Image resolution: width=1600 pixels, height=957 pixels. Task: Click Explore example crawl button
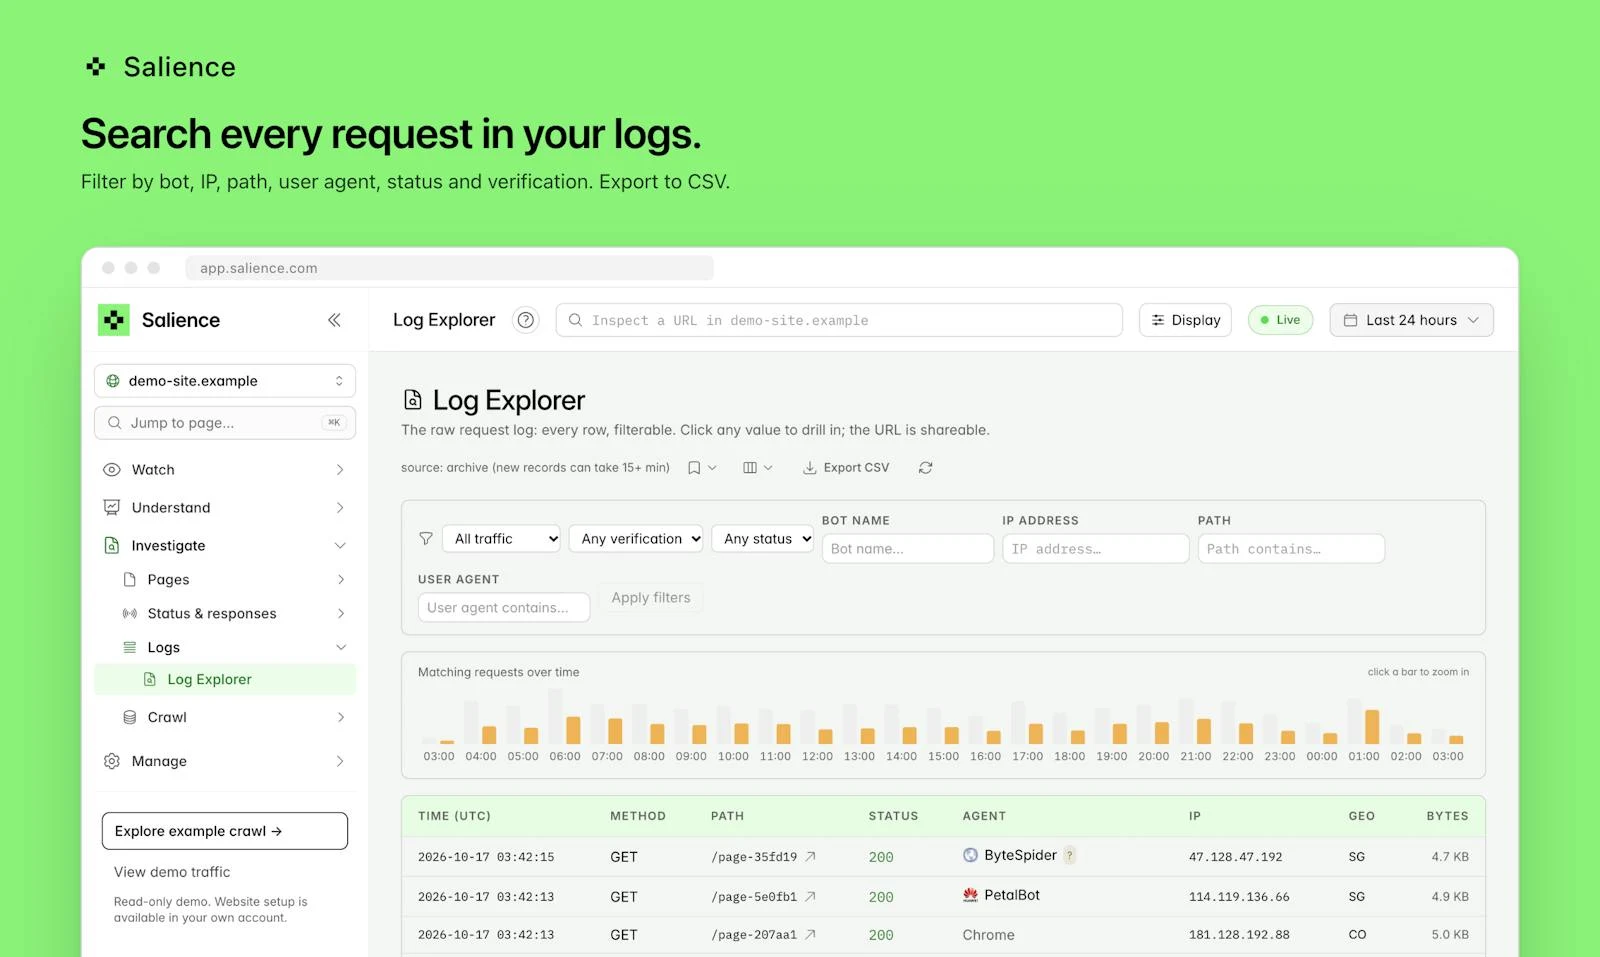tap(225, 831)
